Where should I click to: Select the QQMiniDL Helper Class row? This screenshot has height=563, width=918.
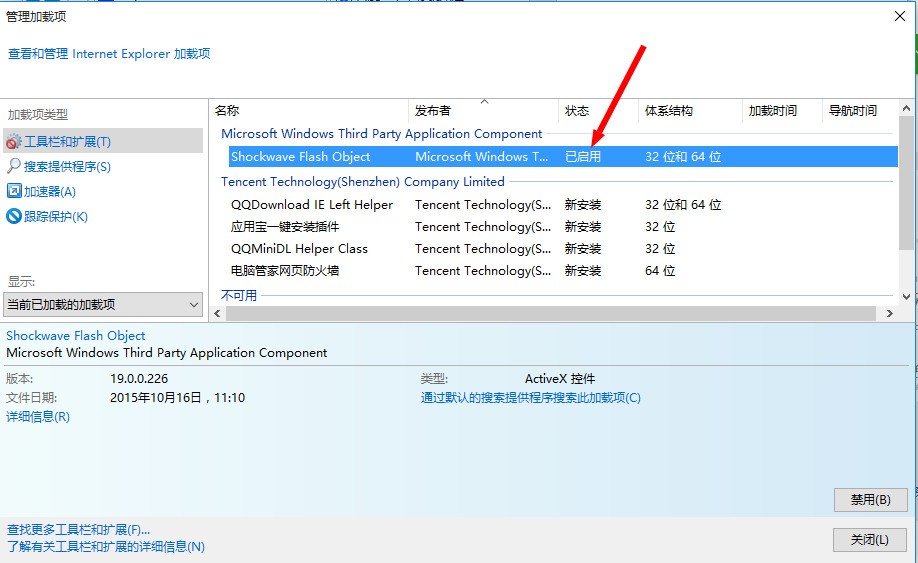click(x=299, y=249)
